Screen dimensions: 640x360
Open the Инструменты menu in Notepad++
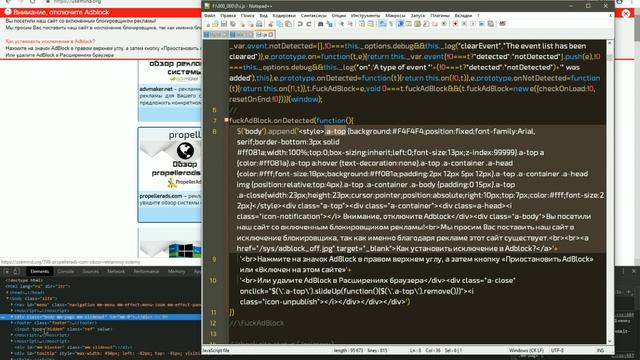365,16
